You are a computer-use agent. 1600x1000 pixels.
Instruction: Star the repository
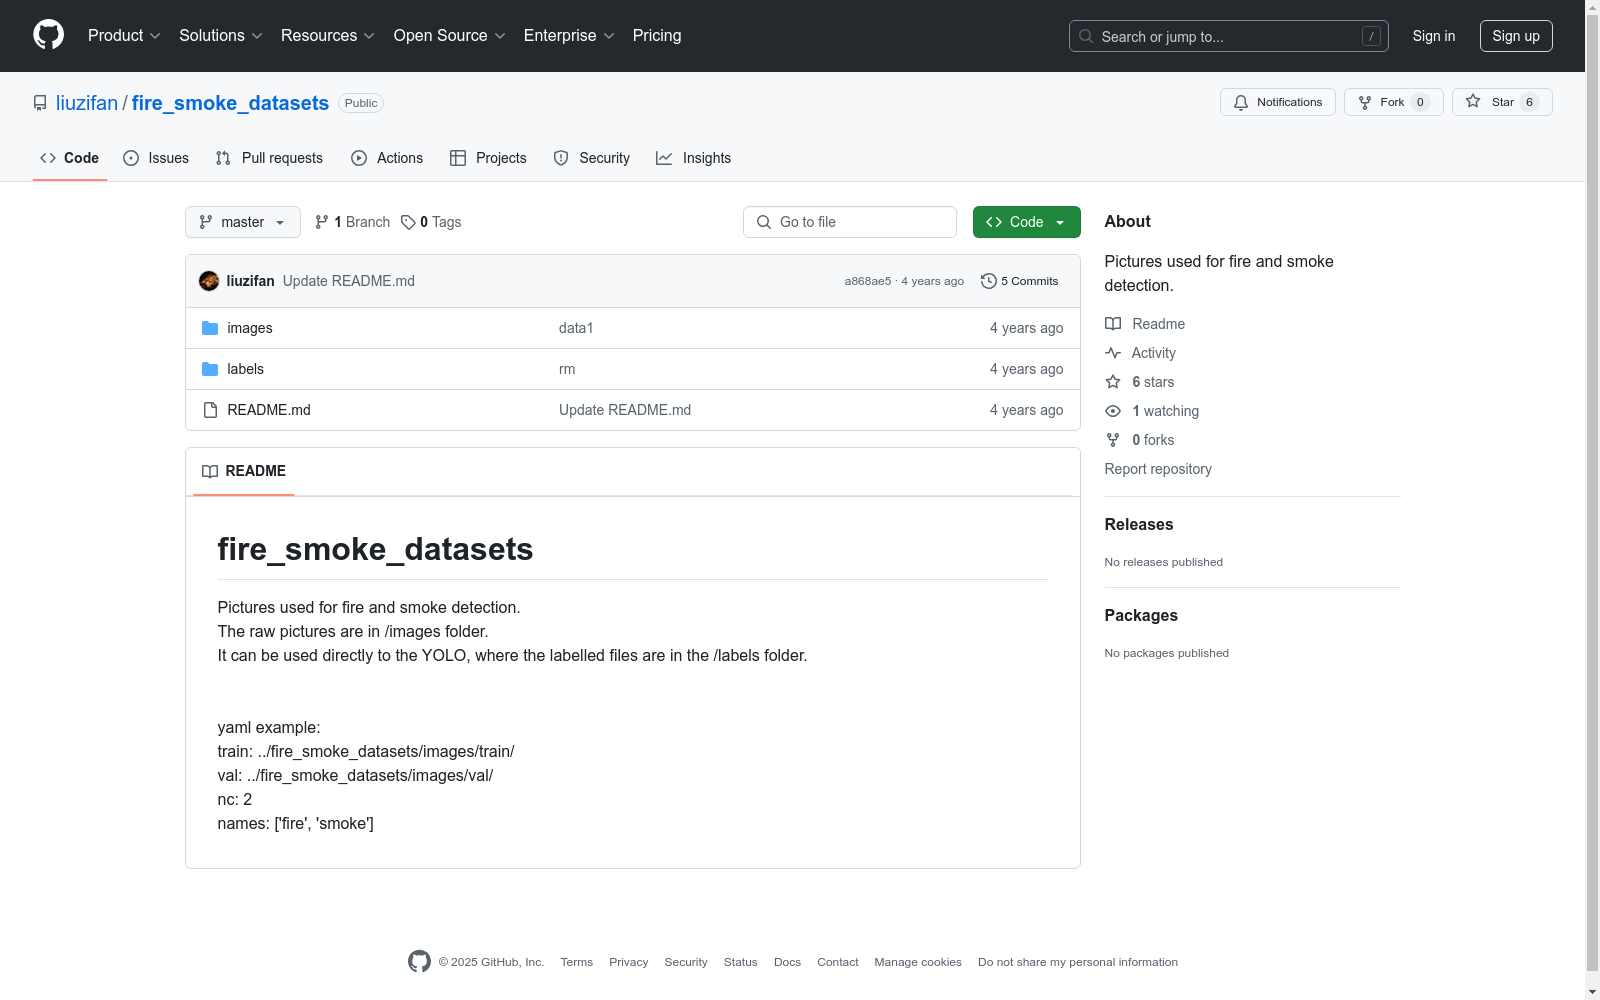tap(1502, 102)
